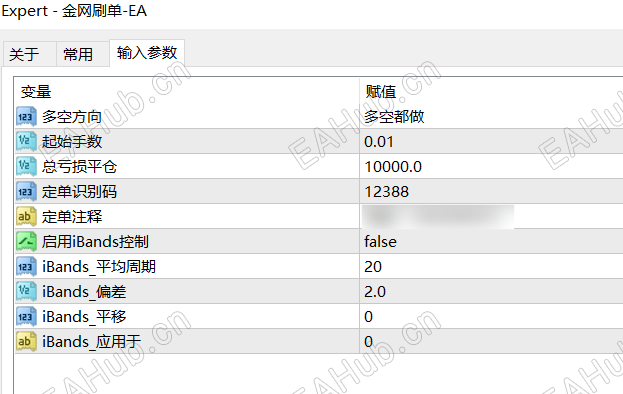Click the integer icon beside 定单识别码
This screenshot has height=394, width=623.
[26, 191]
